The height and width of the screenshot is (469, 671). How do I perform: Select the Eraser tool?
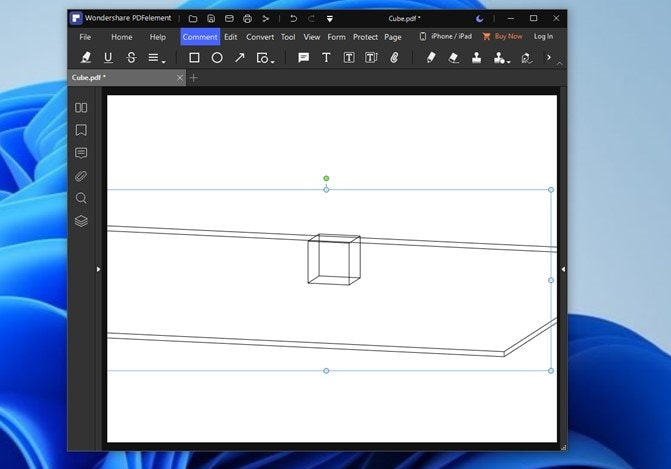tap(454, 58)
